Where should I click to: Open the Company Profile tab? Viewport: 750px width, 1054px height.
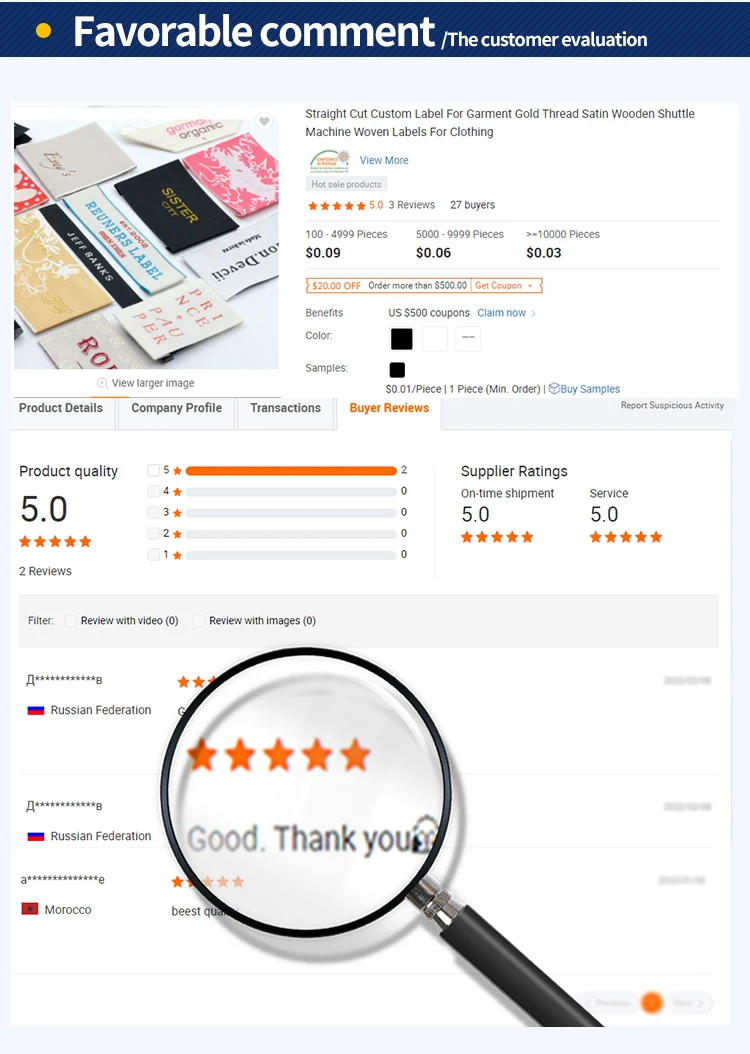click(x=177, y=408)
